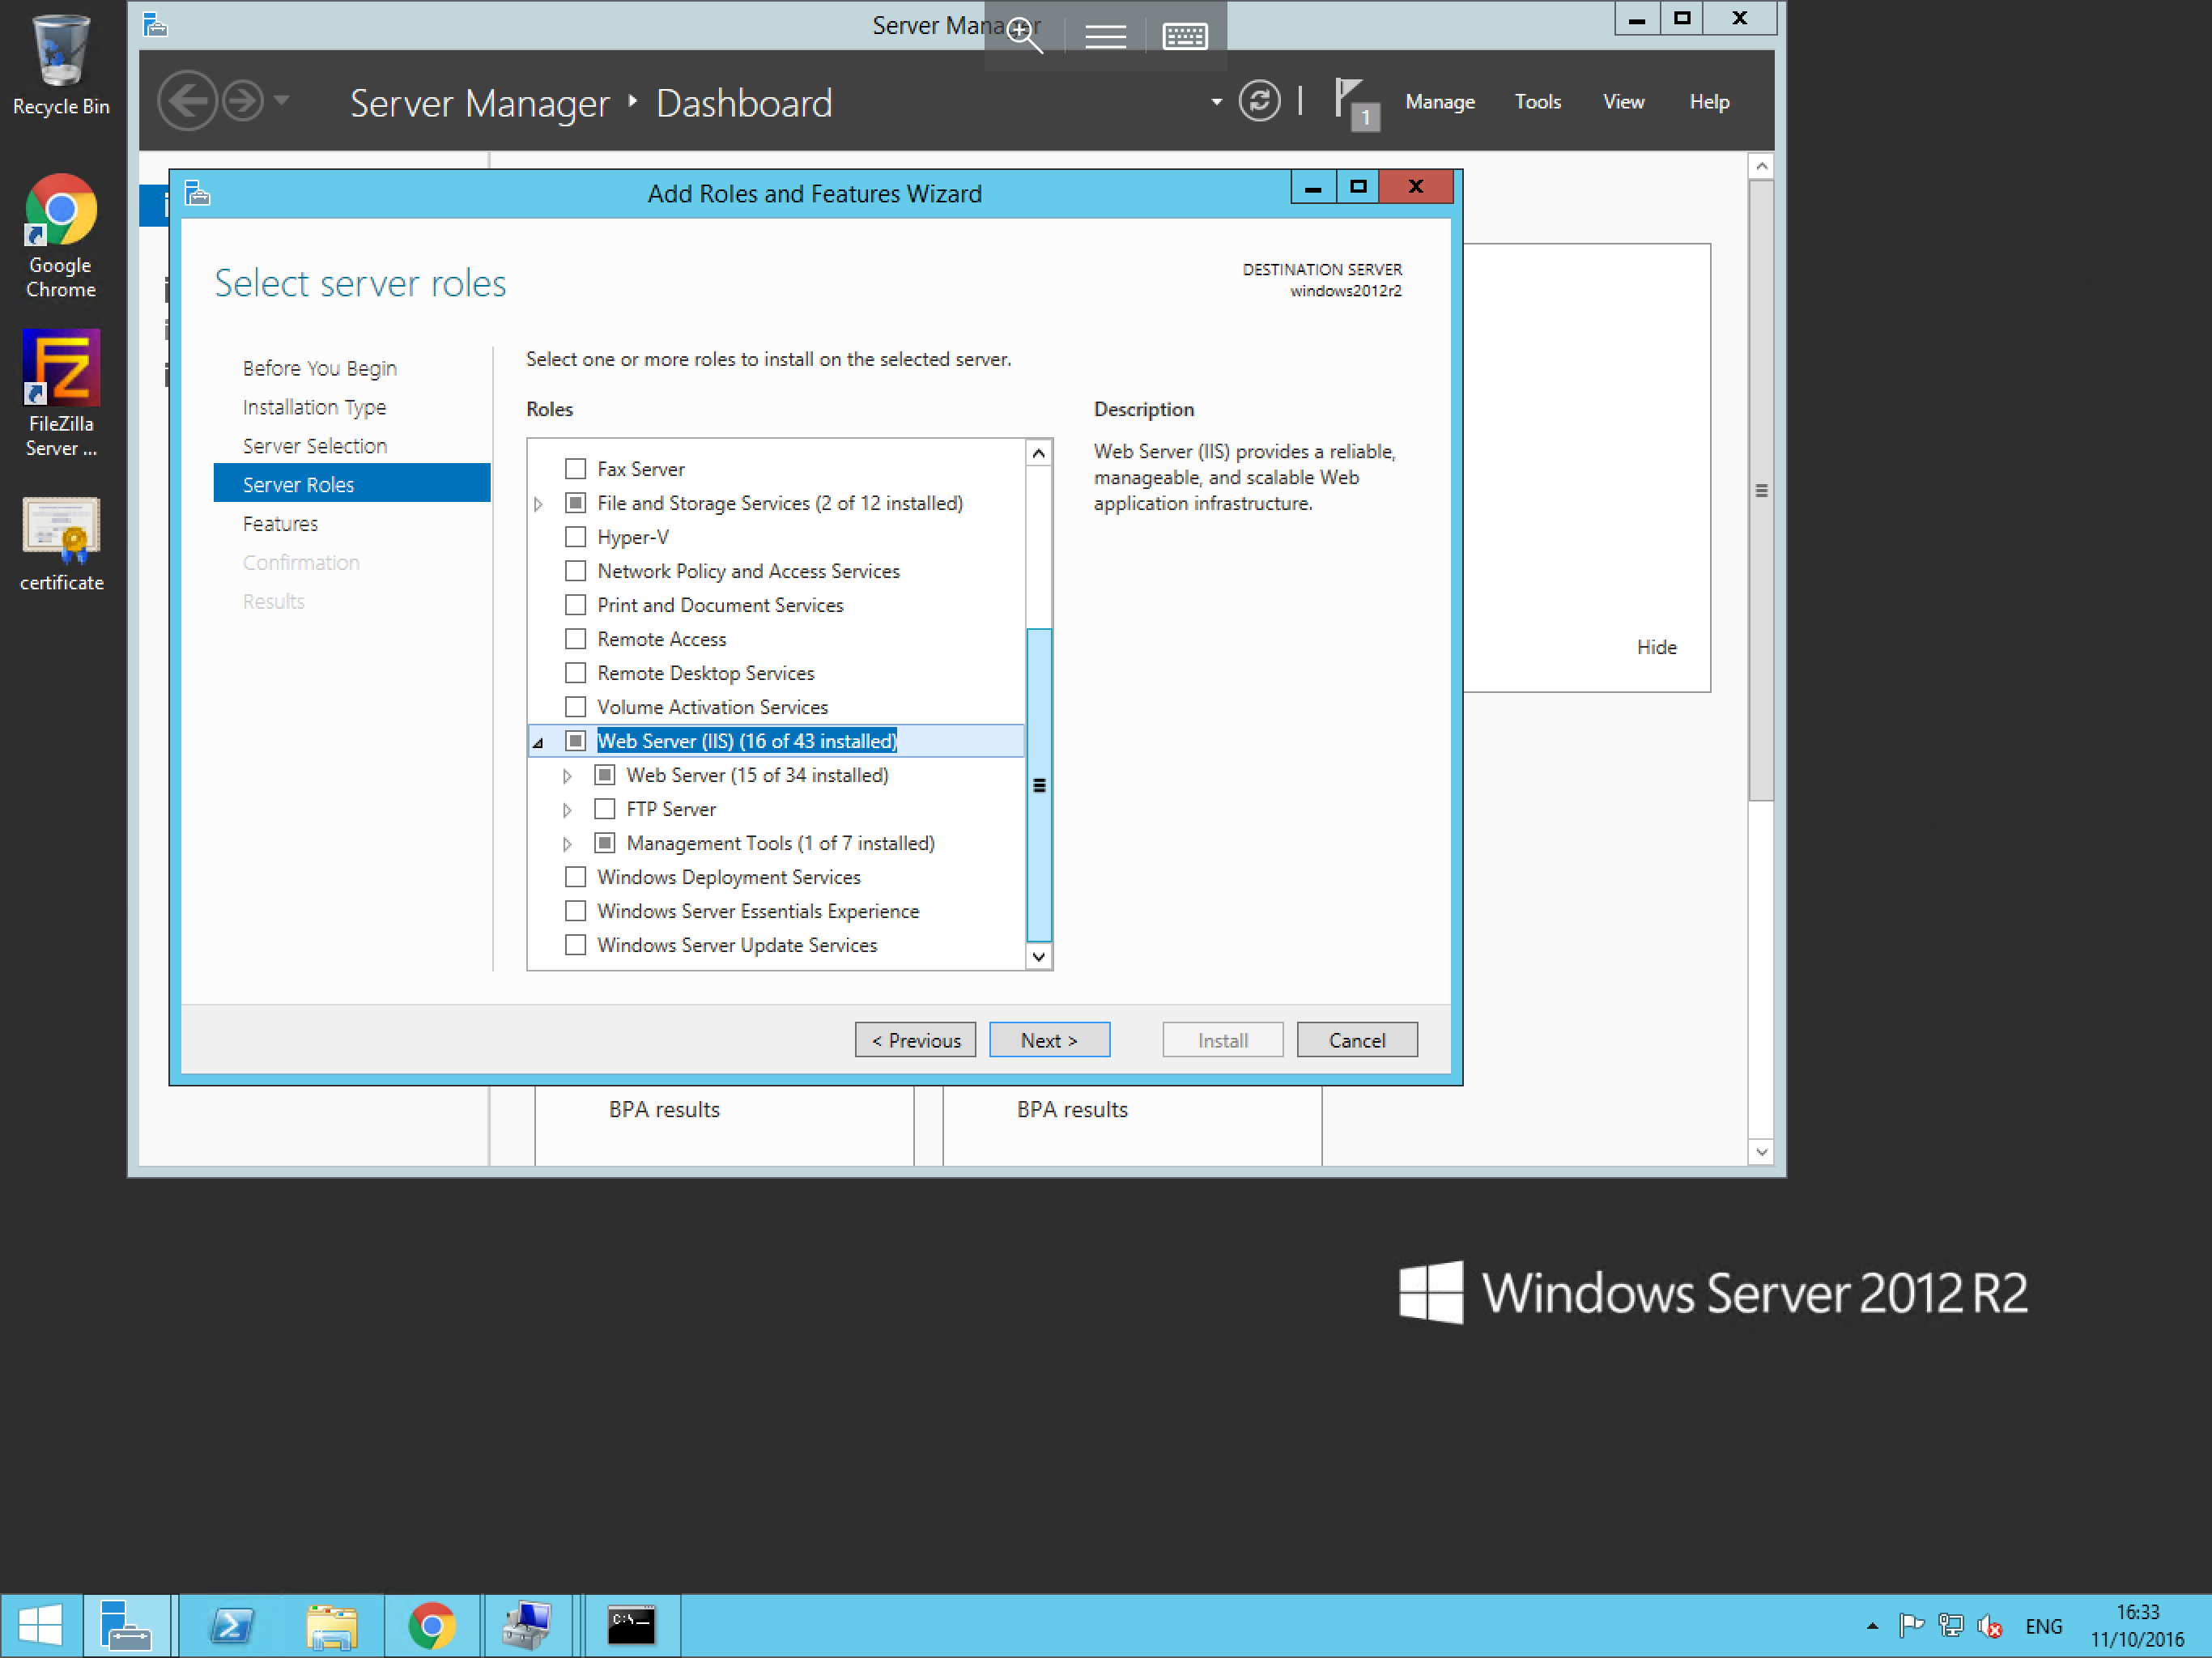Viewport: 2212px width, 1658px height.
Task: Open the View menu
Action: point(1623,101)
